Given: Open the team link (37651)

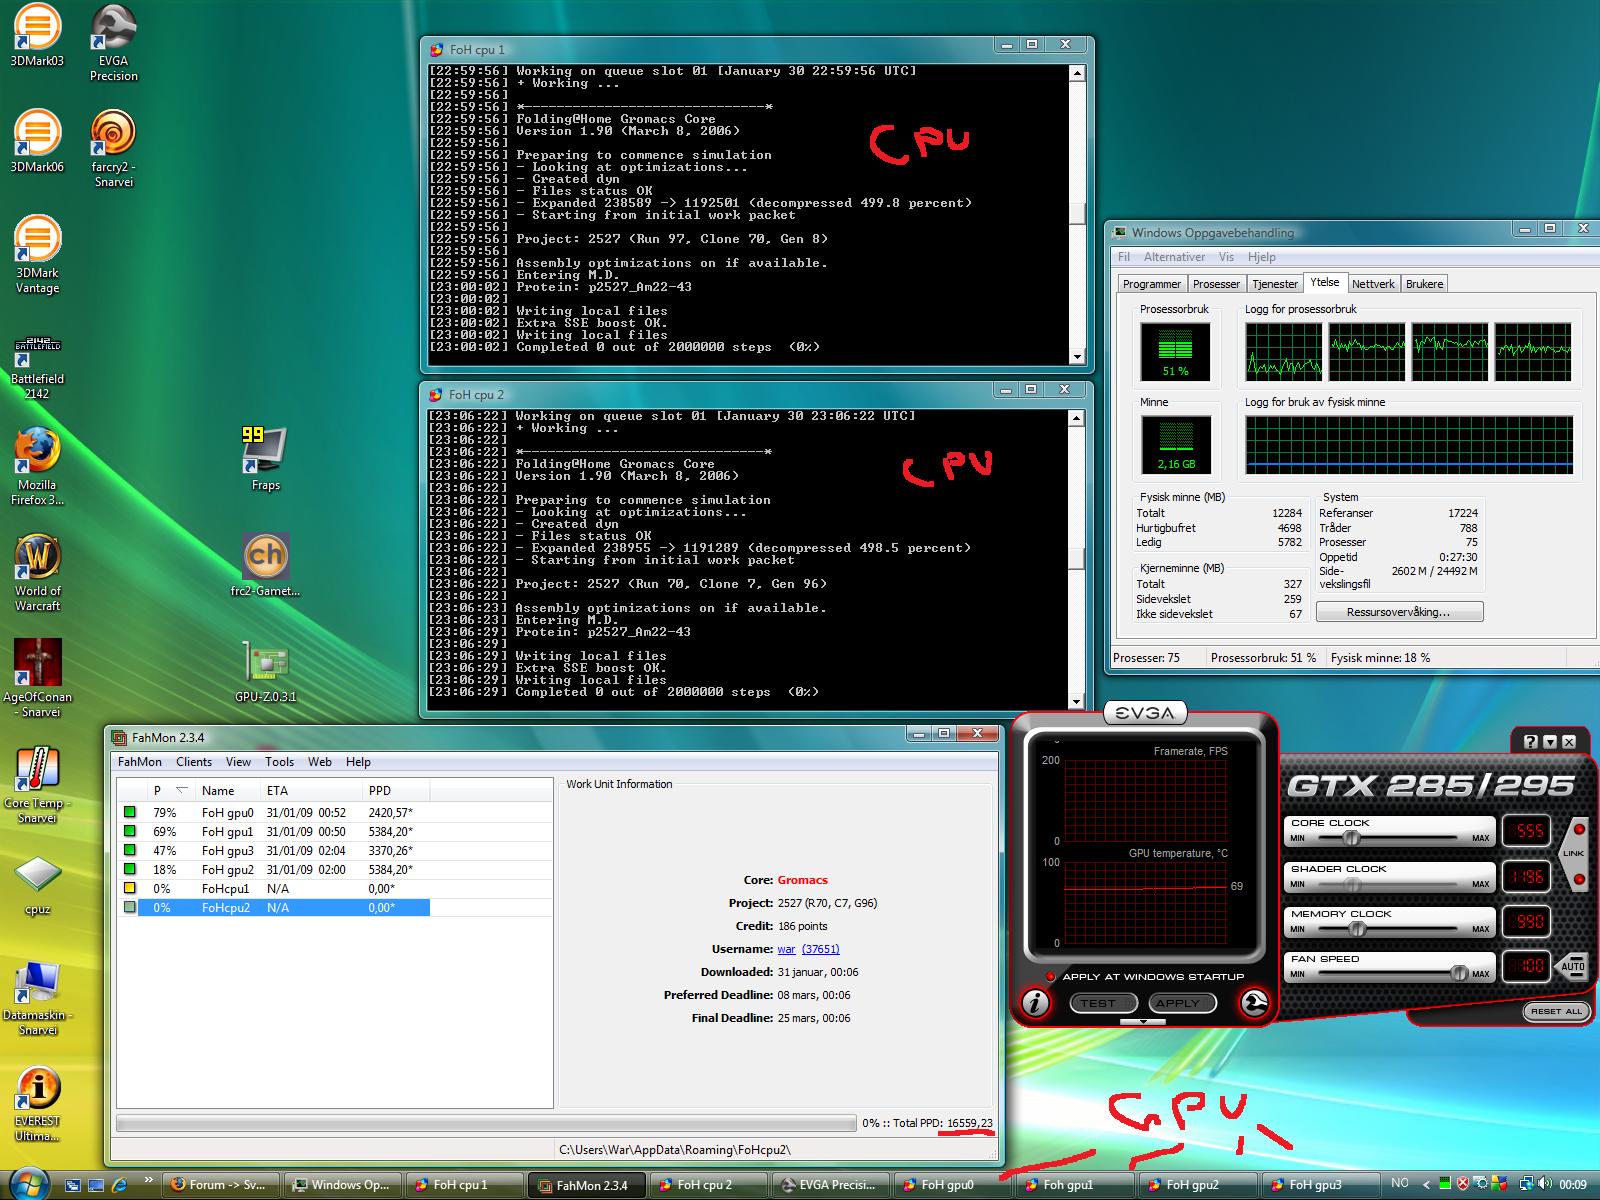Looking at the screenshot, I should point(820,949).
